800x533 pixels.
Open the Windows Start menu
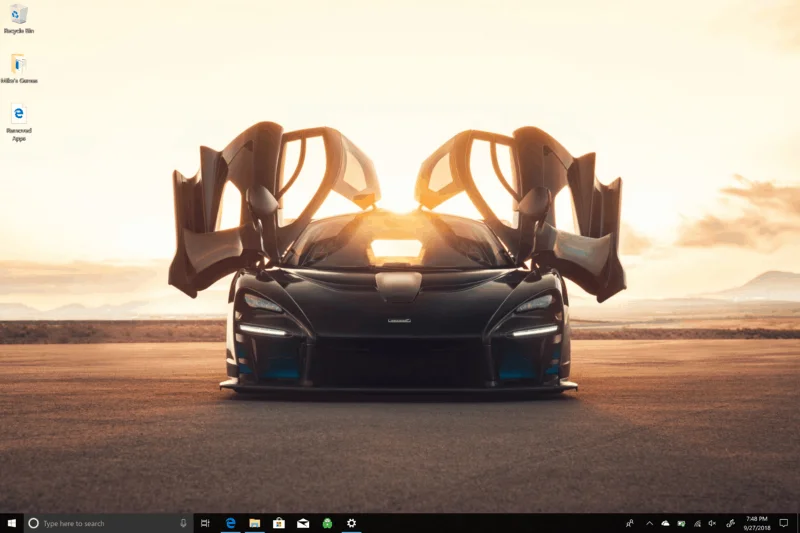click(11, 523)
